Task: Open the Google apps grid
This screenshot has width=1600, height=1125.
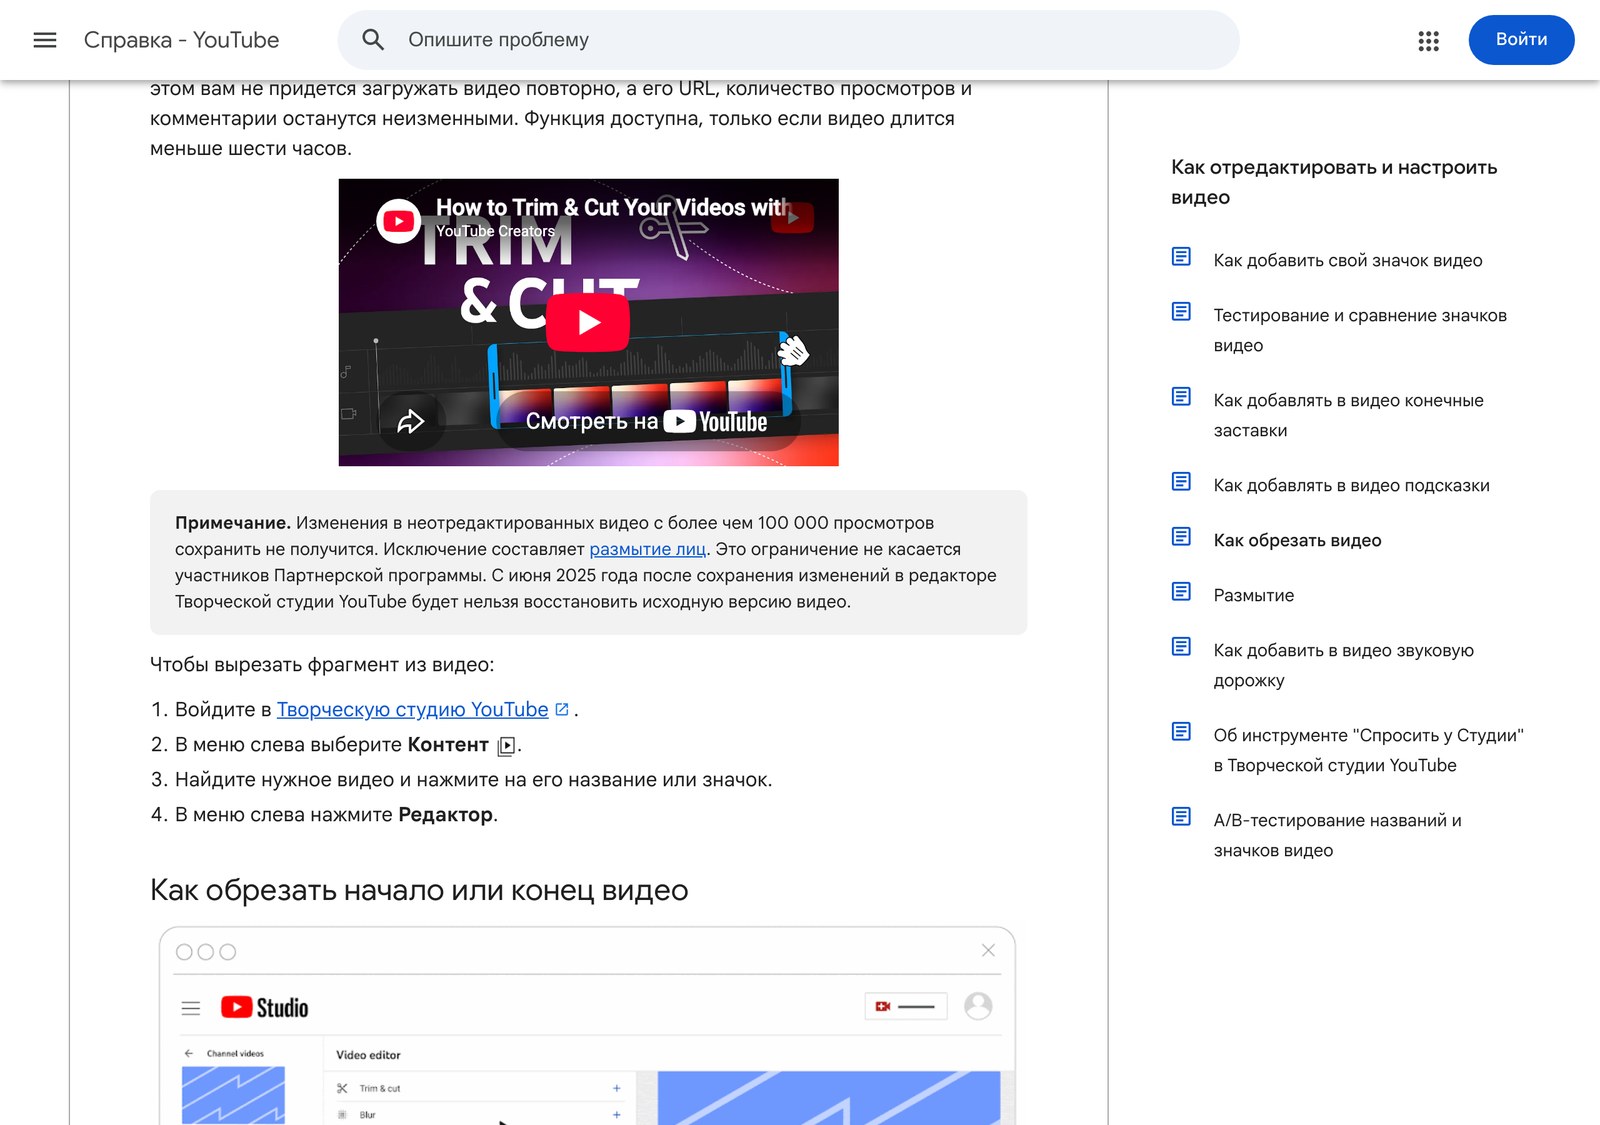Action: coord(1428,40)
